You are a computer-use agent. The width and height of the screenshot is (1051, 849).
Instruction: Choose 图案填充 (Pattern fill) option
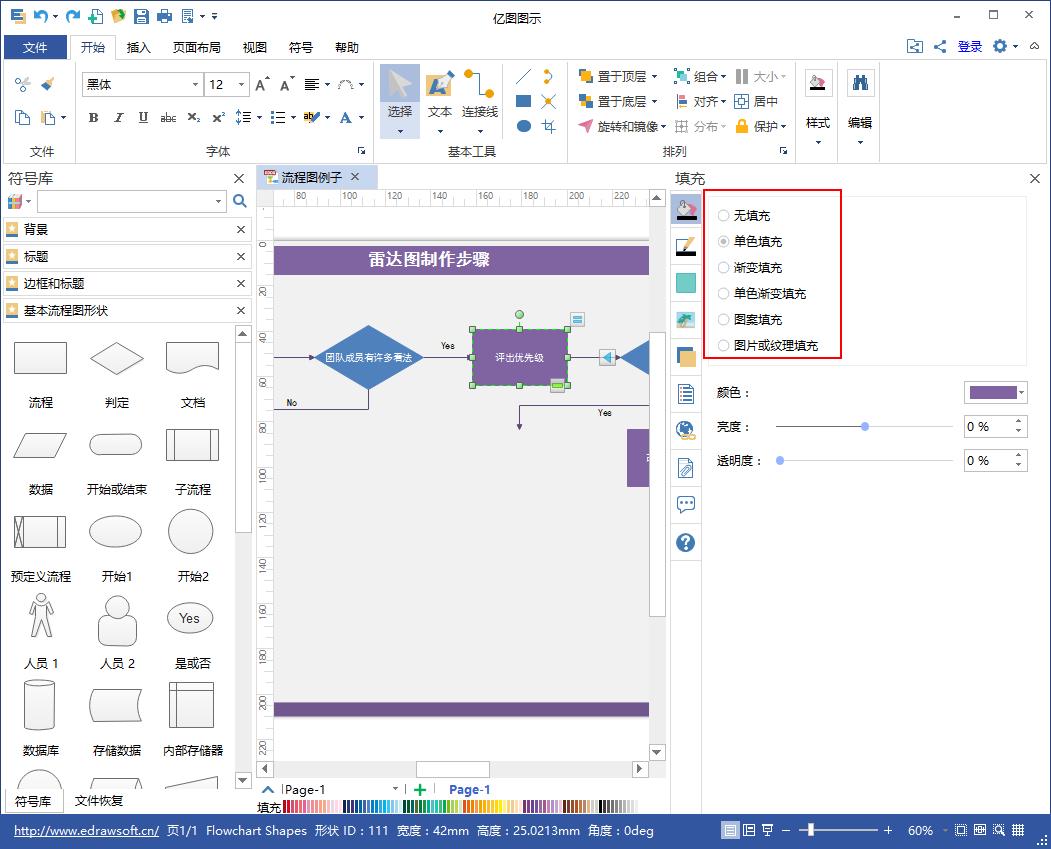coord(722,319)
